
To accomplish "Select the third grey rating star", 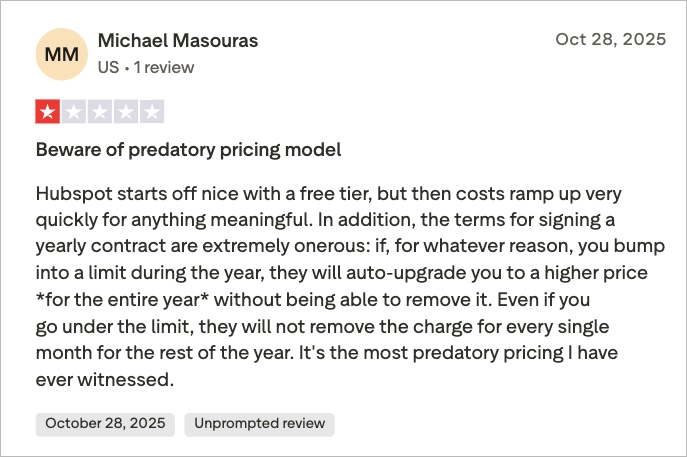I will point(100,112).
